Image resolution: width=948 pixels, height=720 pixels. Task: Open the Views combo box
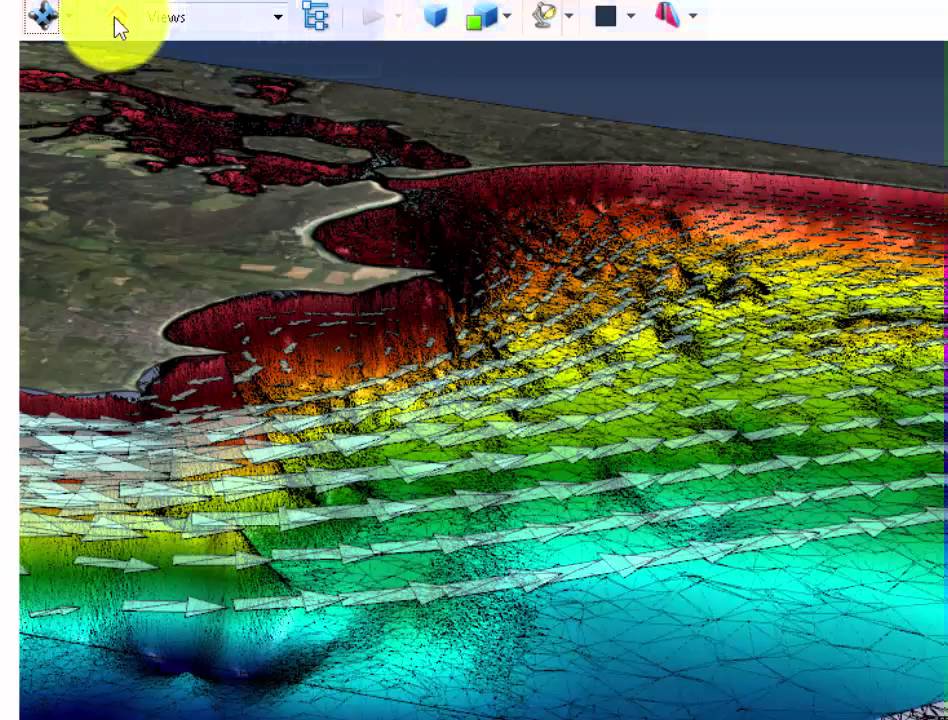click(x=215, y=17)
